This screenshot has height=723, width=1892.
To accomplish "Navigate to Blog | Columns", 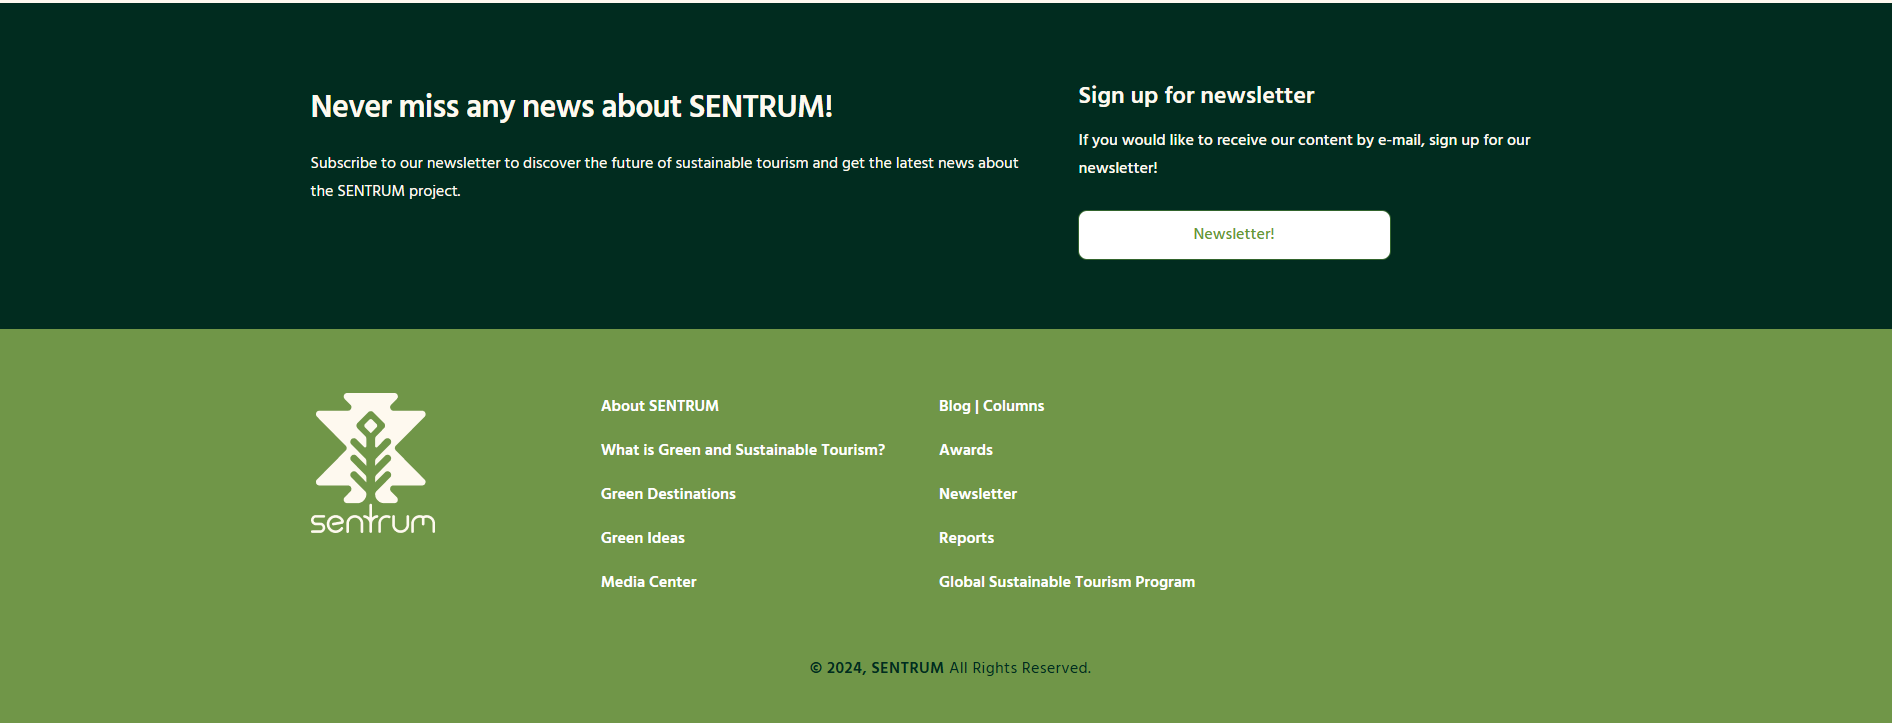I will pos(991,406).
